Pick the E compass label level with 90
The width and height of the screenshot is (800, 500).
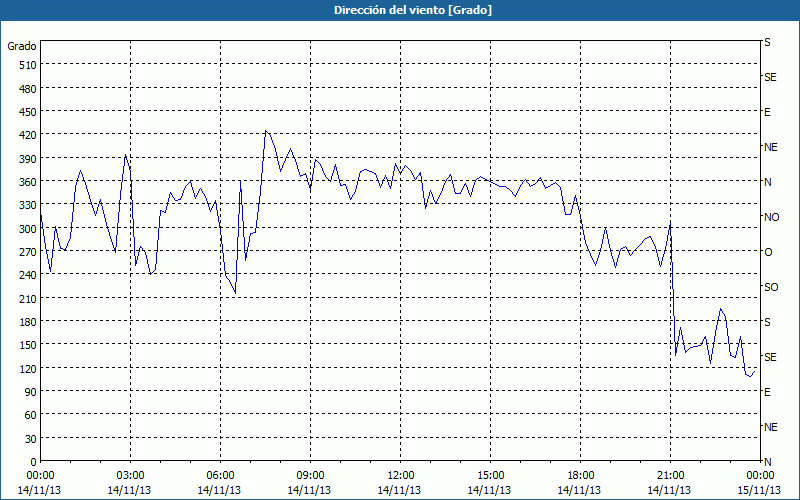pyautogui.click(x=767, y=392)
